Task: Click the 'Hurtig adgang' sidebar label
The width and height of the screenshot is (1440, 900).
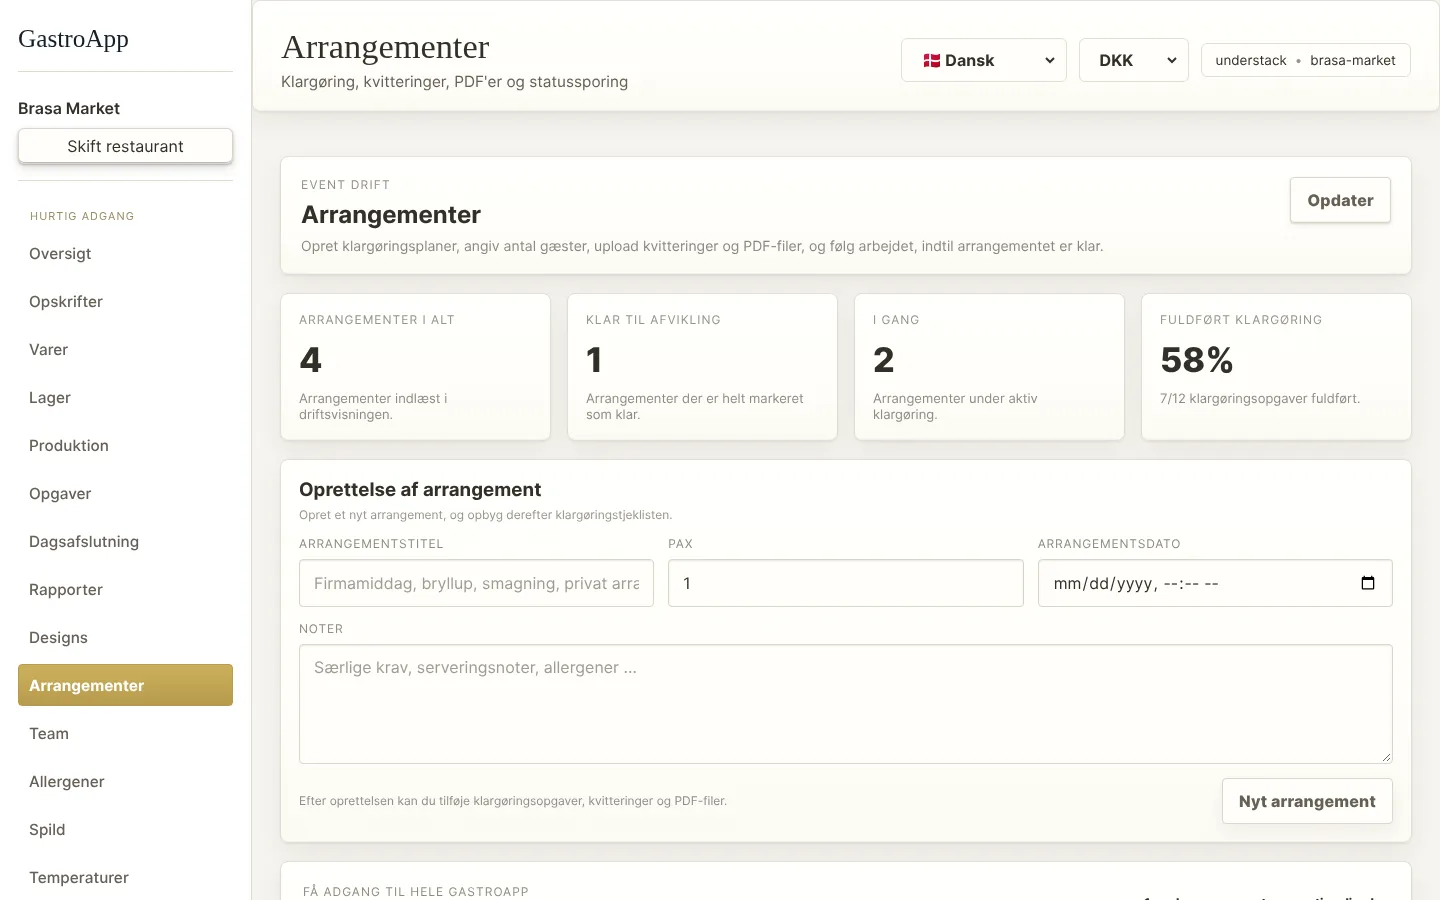Action: pyautogui.click(x=82, y=216)
